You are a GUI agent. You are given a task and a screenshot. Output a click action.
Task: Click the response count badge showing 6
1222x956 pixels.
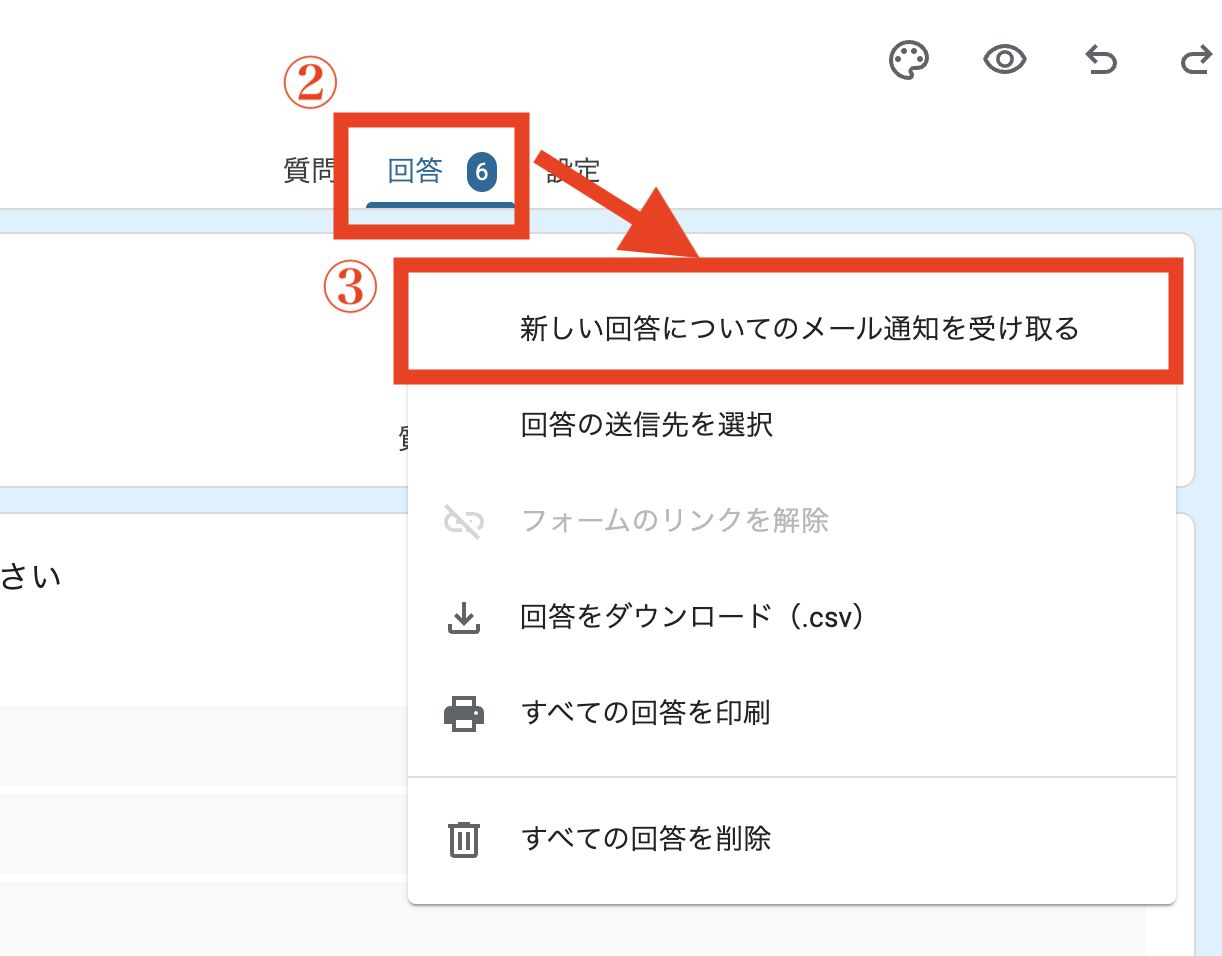tap(481, 172)
